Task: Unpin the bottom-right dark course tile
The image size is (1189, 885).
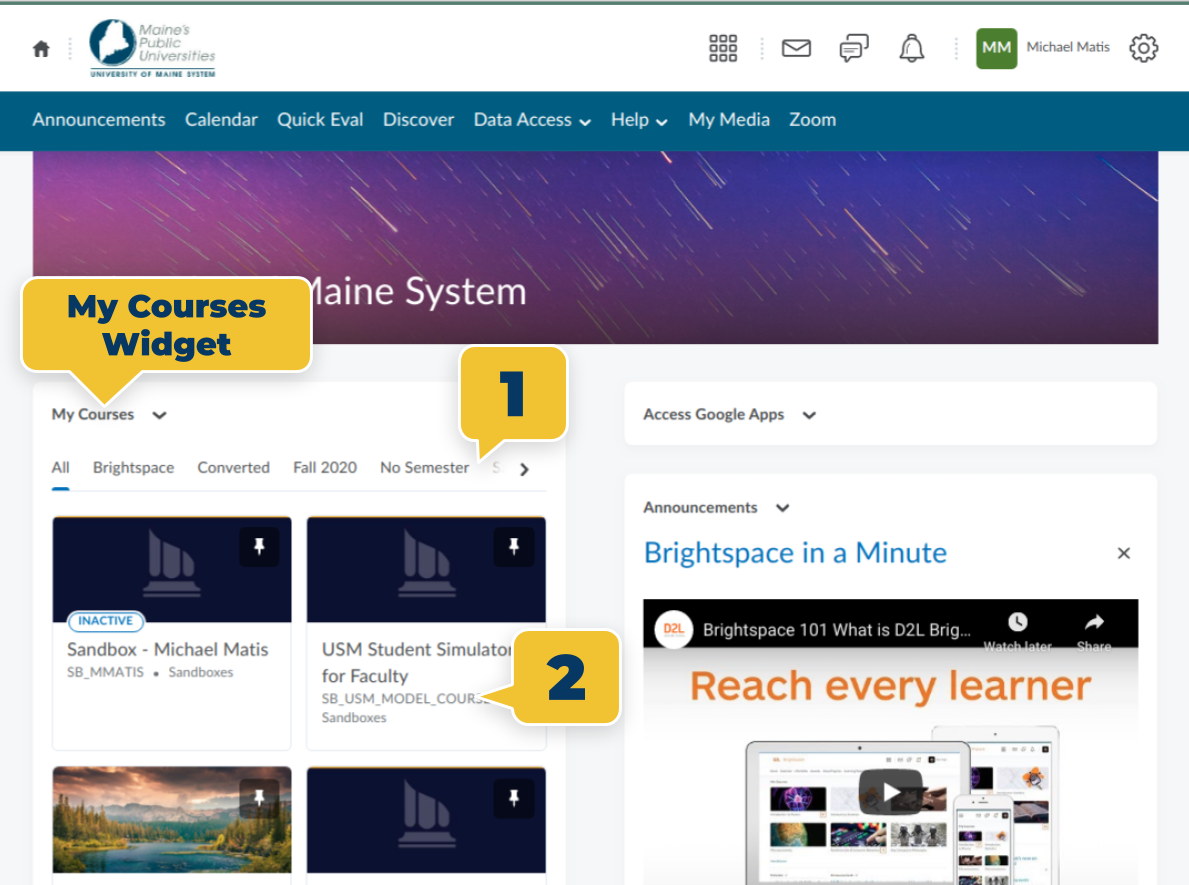Action: pyautogui.click(x=513, y=798)
